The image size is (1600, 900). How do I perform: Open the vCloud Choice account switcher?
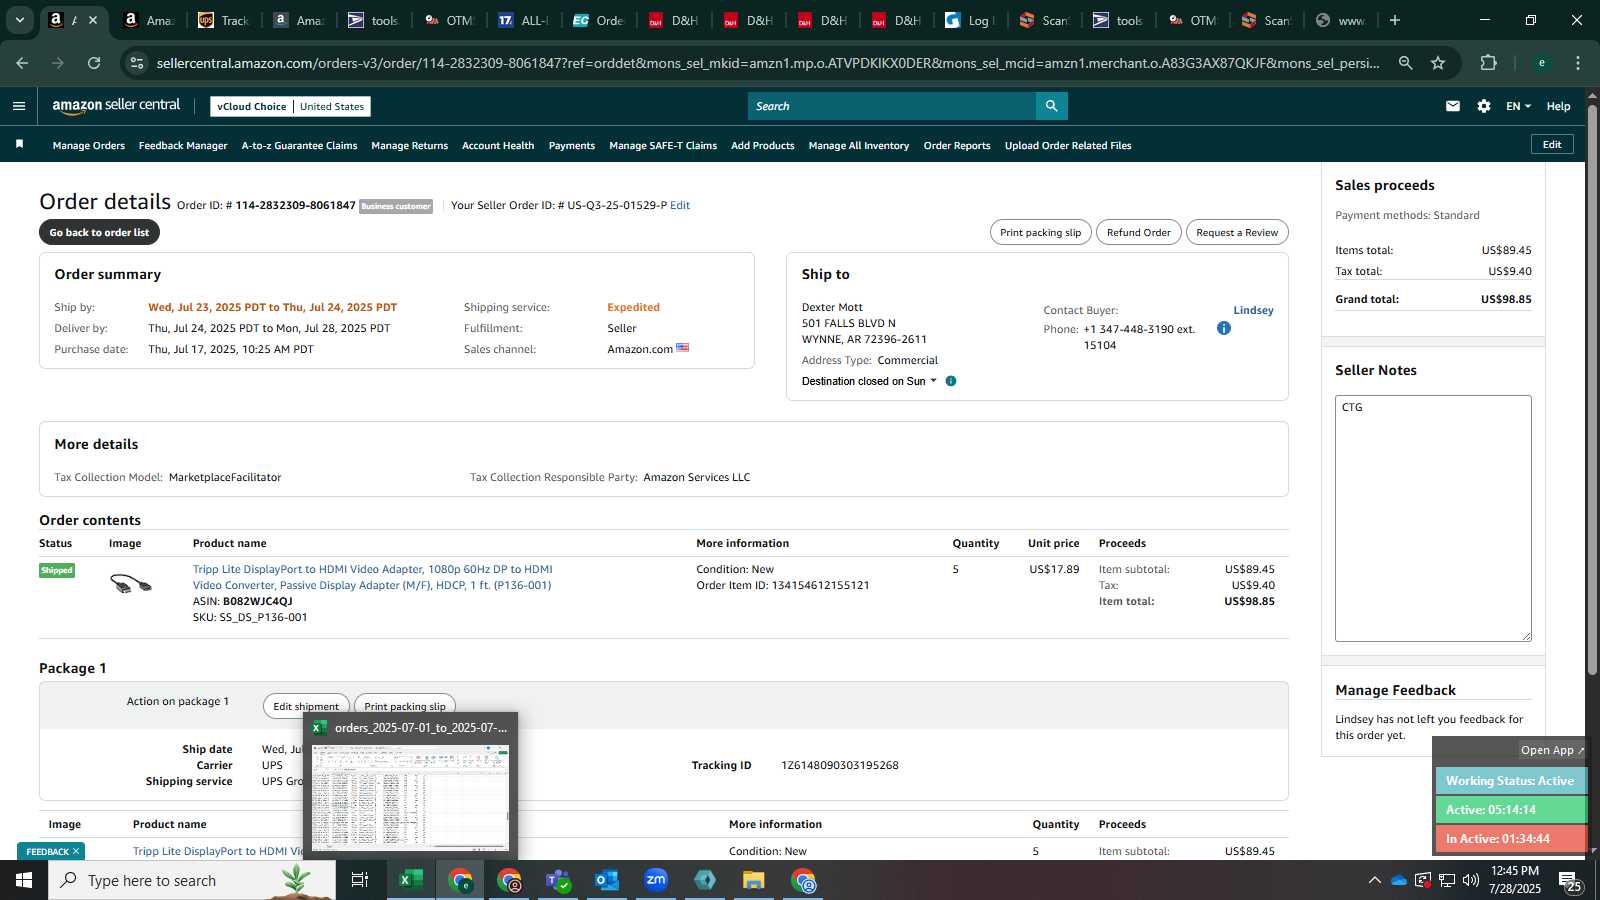[x=290, y=106]
